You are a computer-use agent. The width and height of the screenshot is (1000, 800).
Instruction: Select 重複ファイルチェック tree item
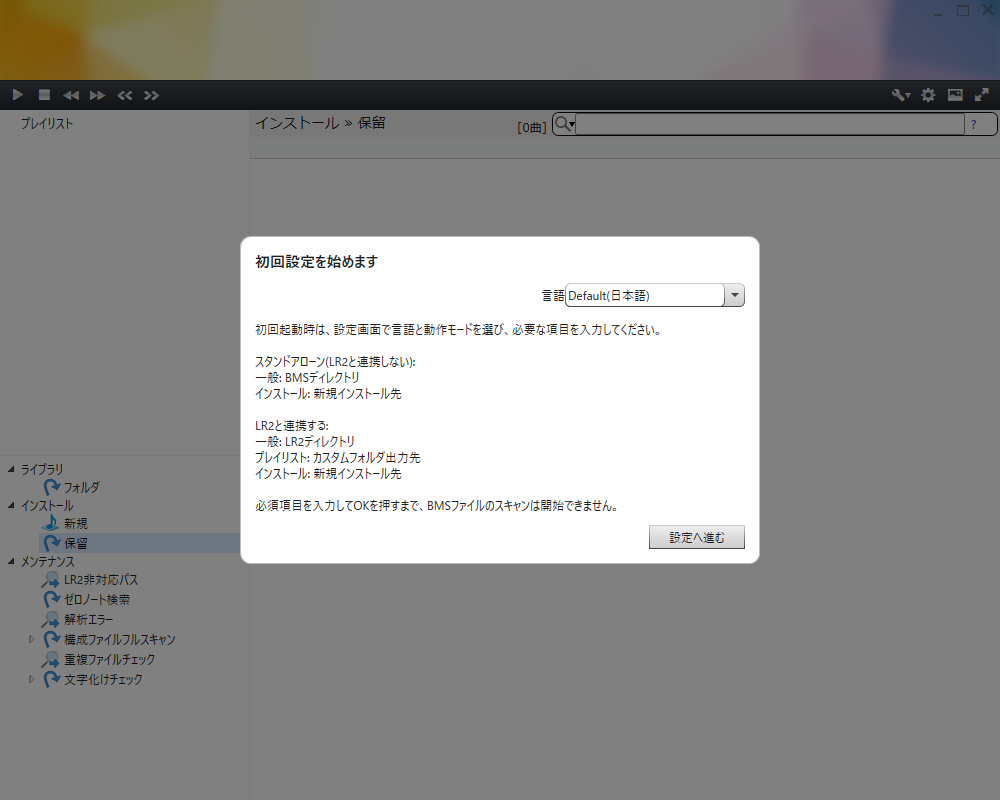(110, 659)
